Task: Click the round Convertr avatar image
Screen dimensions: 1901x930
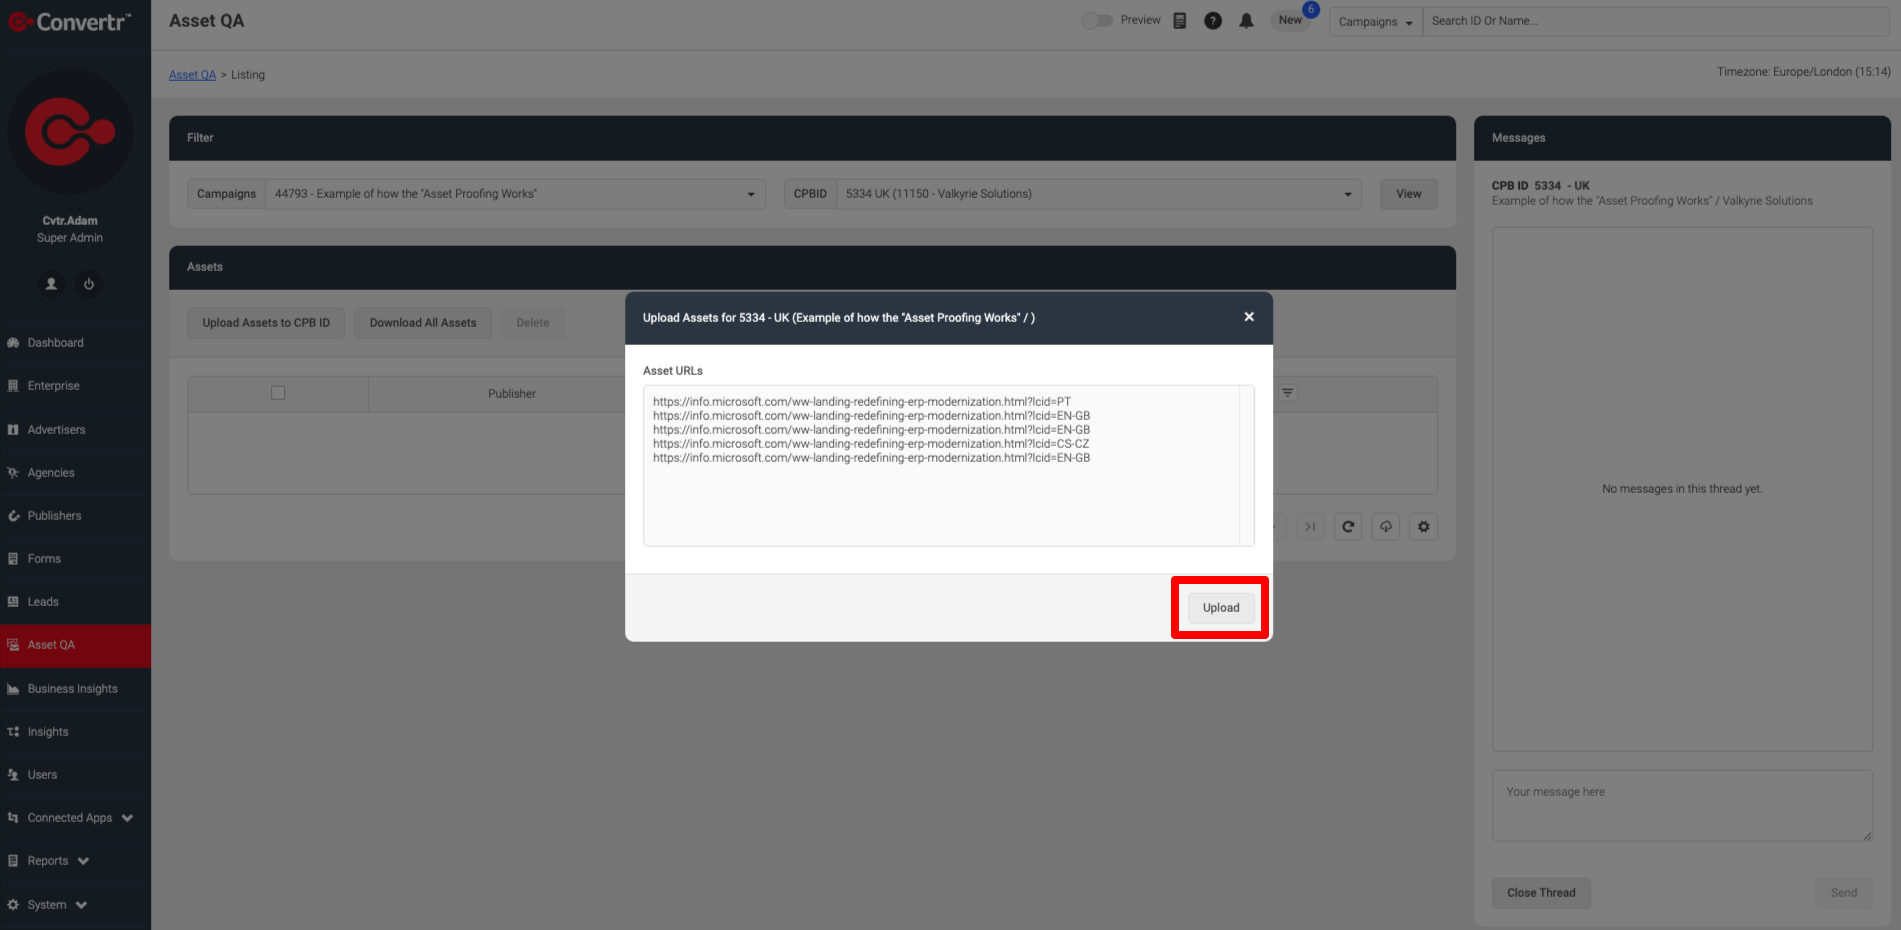Action: 70,131
